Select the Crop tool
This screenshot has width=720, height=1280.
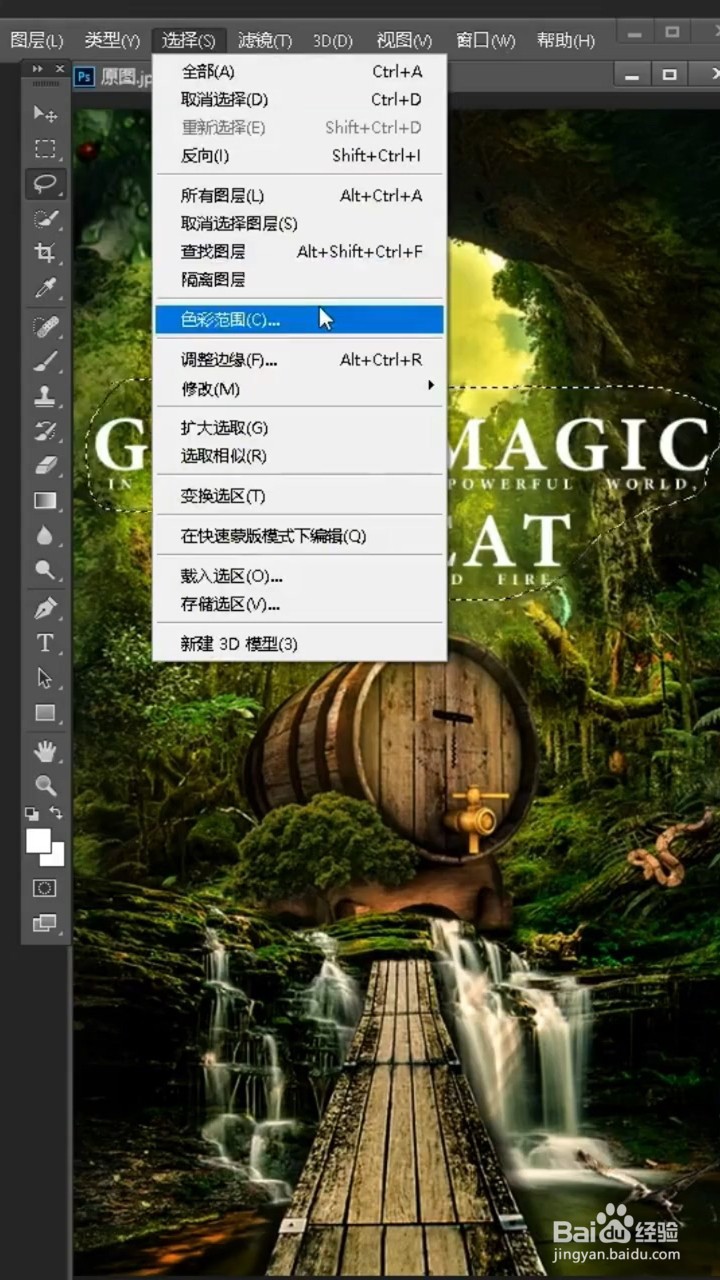(45, 253)
